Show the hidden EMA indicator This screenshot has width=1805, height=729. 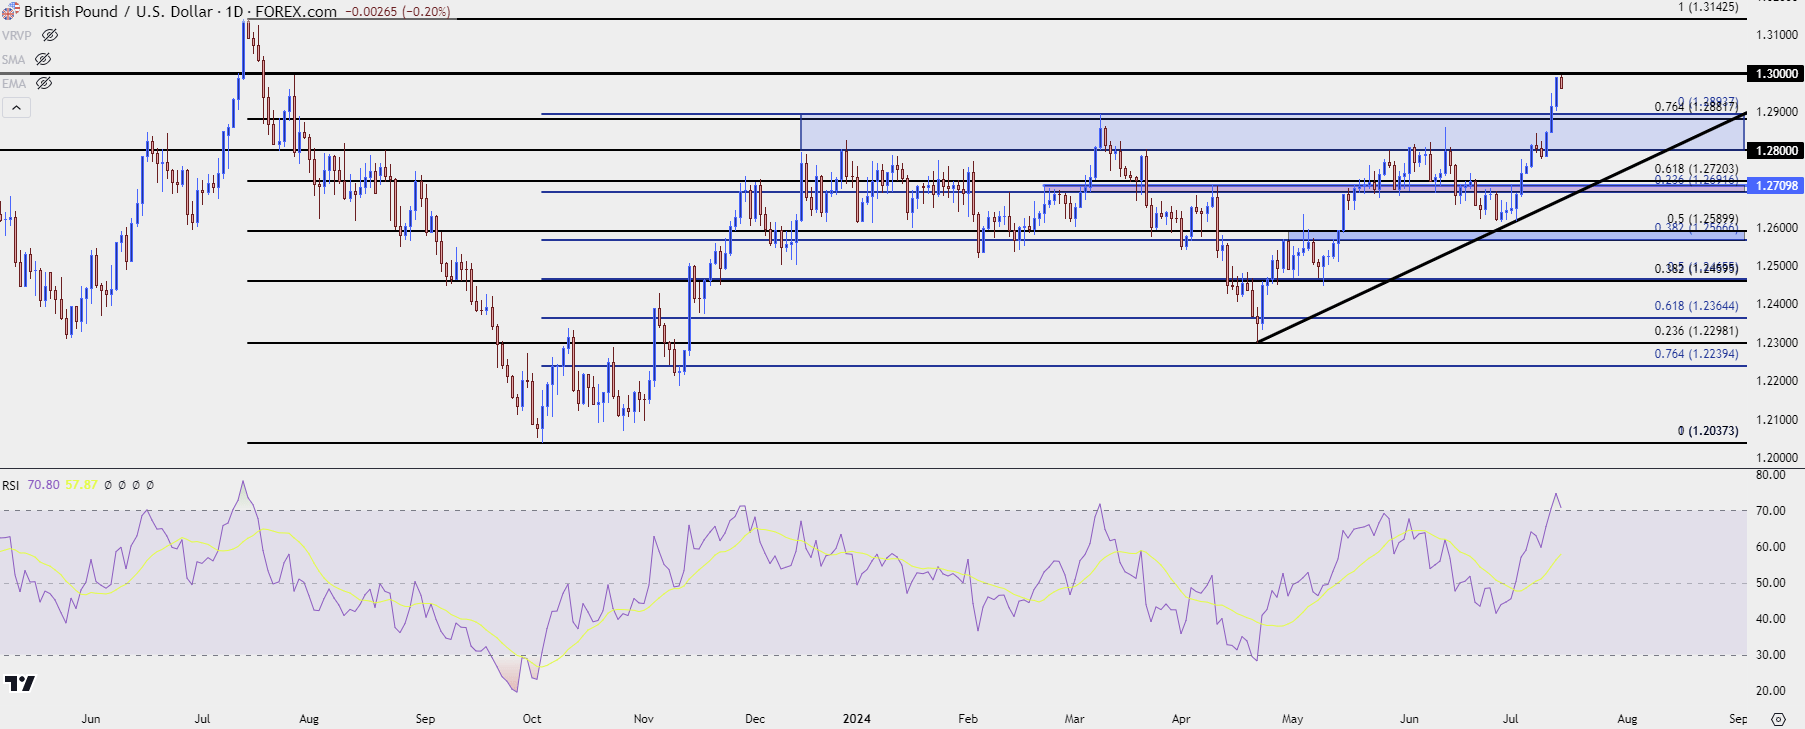click(x=44, y=83)
